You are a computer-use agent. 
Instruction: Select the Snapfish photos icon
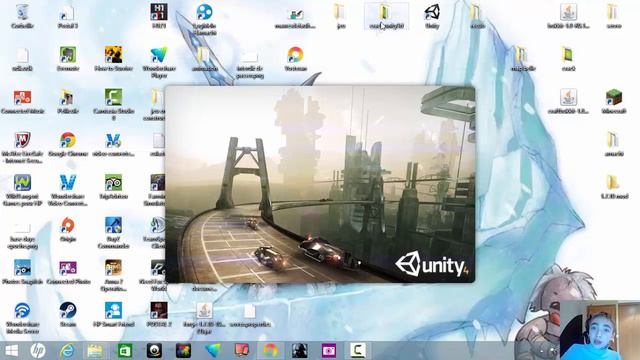pos(22,268)
